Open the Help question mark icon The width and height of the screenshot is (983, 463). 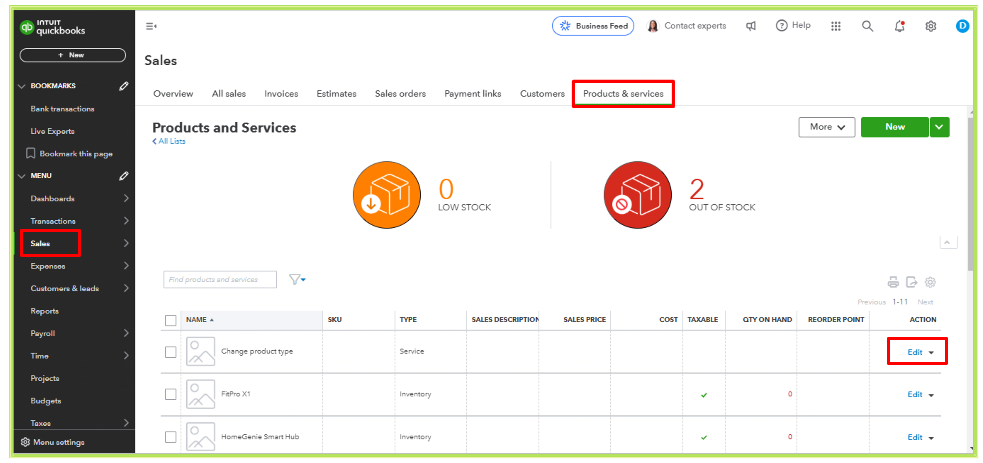coord(782,26)
